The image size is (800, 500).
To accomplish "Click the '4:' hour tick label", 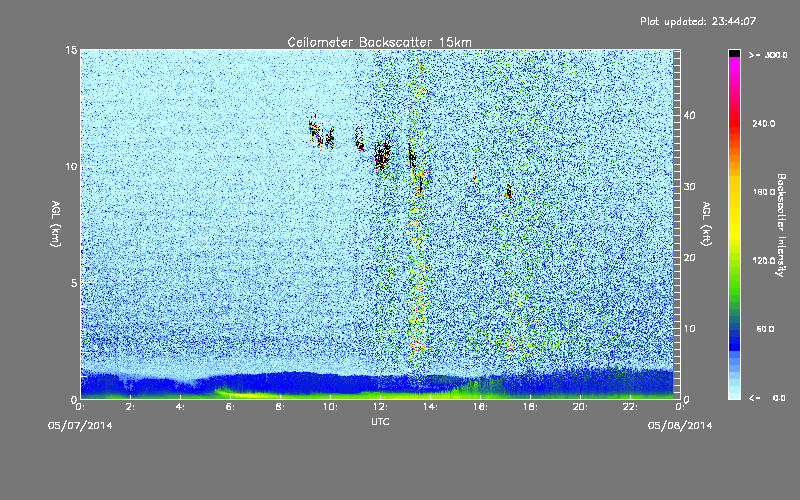I will tap(181, 407).
